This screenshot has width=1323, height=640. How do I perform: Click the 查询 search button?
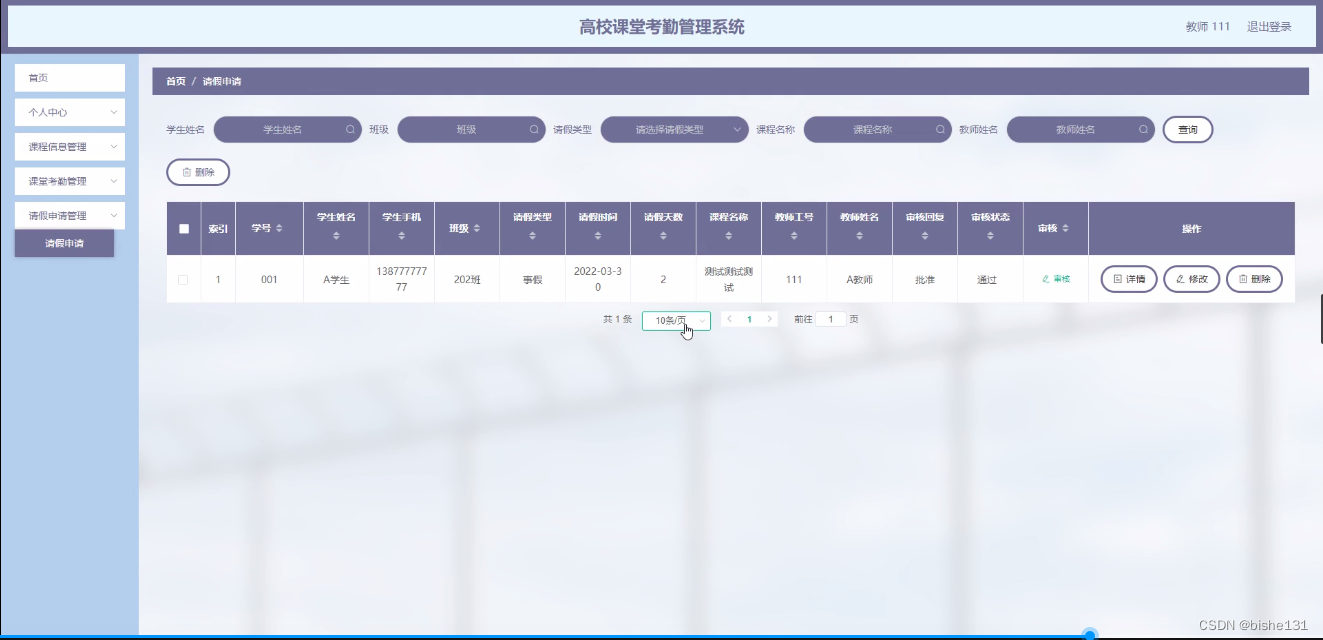[x=1187, y=129]
